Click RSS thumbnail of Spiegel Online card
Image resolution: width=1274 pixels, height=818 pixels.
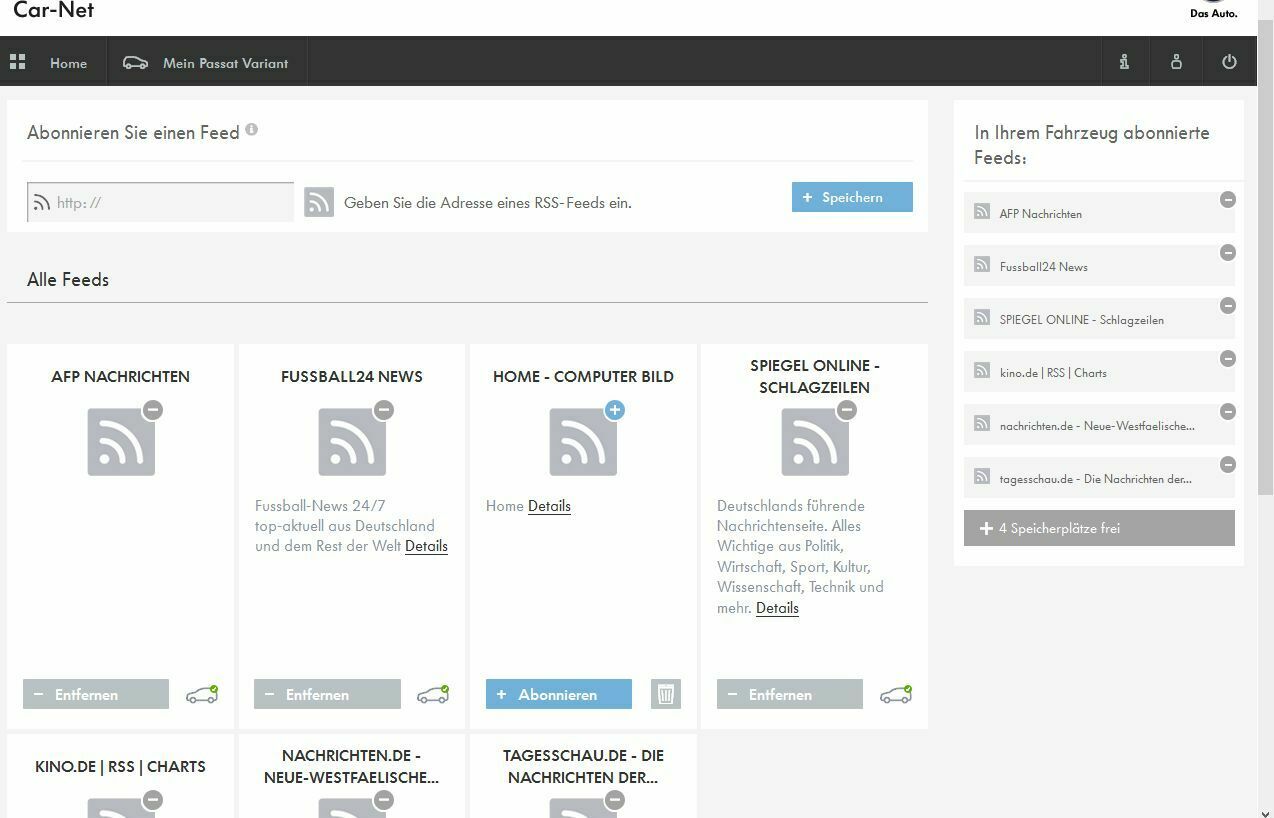[815, 442]
